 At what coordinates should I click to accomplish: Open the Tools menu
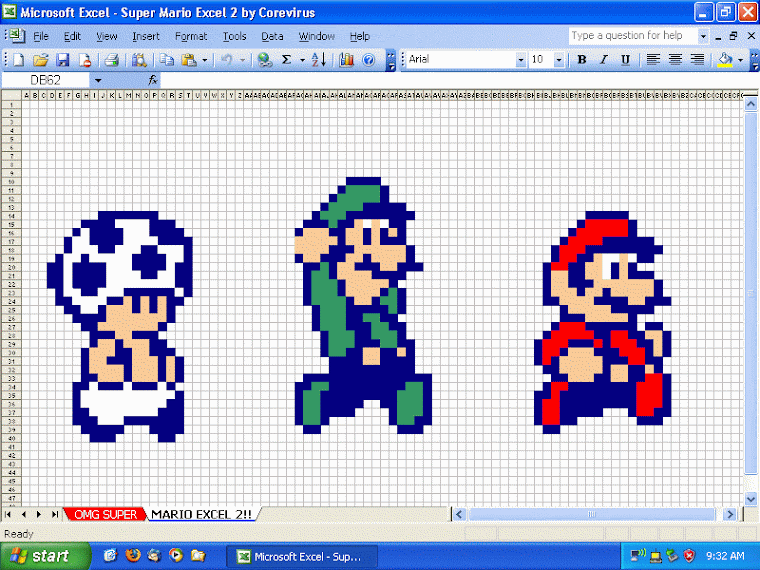[235, 36]
